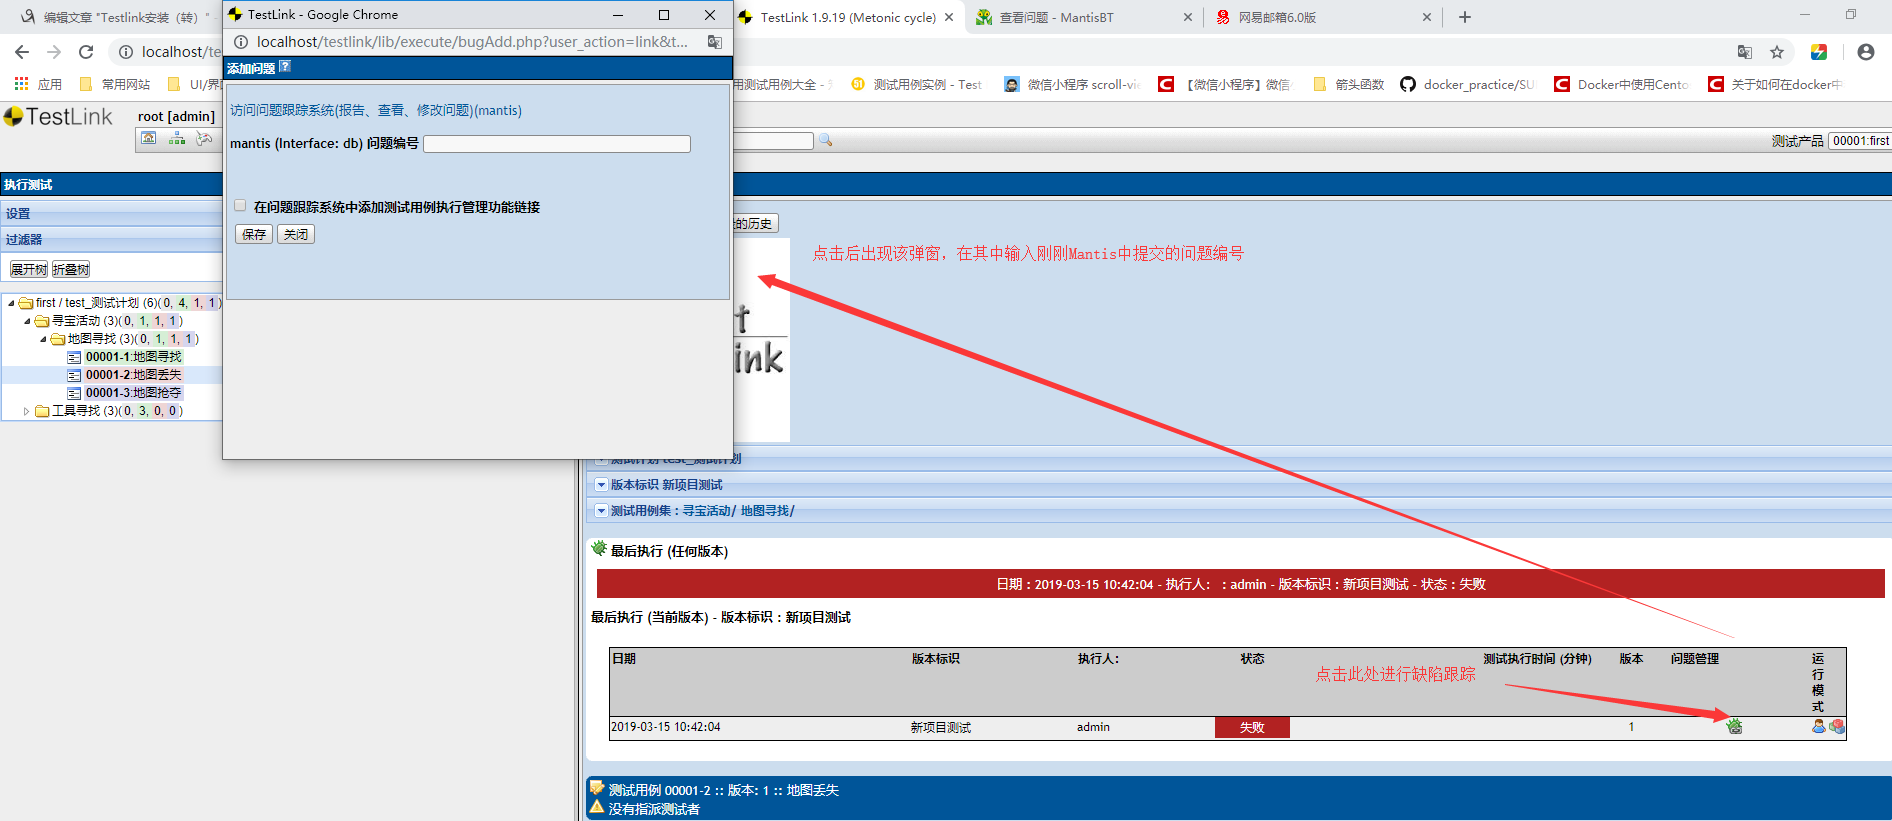Screen dimensions: 1892x821
Task: Click the mantis 问题编号 input field
Action: [557, 144]
